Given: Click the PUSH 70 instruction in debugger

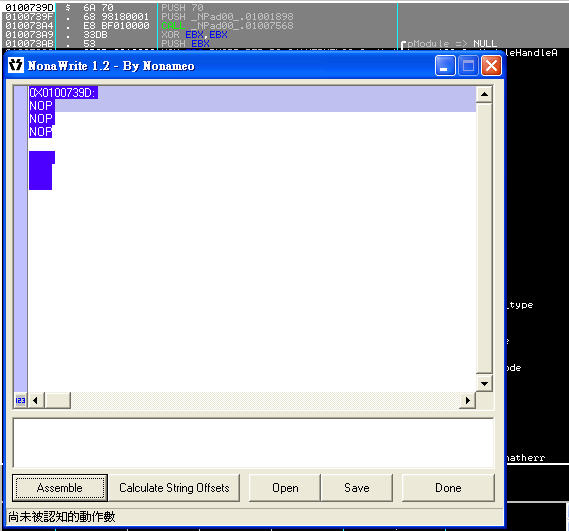Looking at the screenshot, I should [x=183, y=8].
